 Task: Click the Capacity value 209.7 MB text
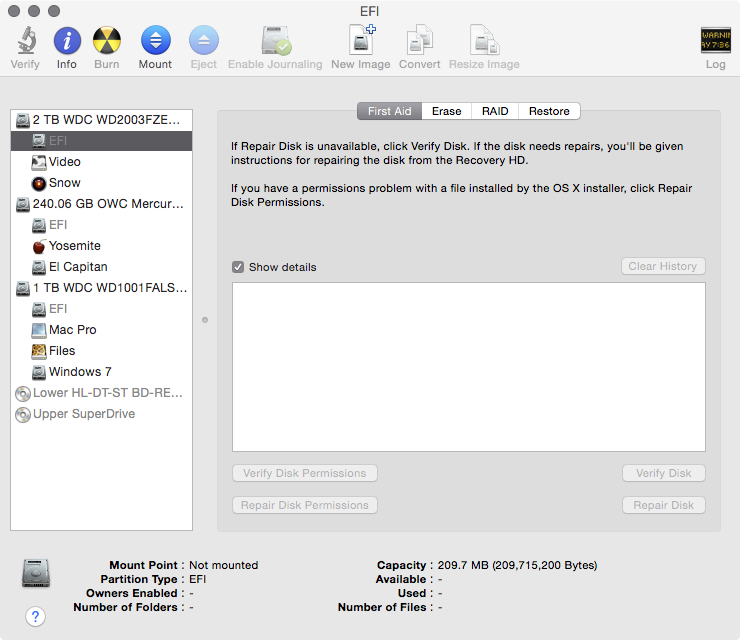[x=517, y=565]
